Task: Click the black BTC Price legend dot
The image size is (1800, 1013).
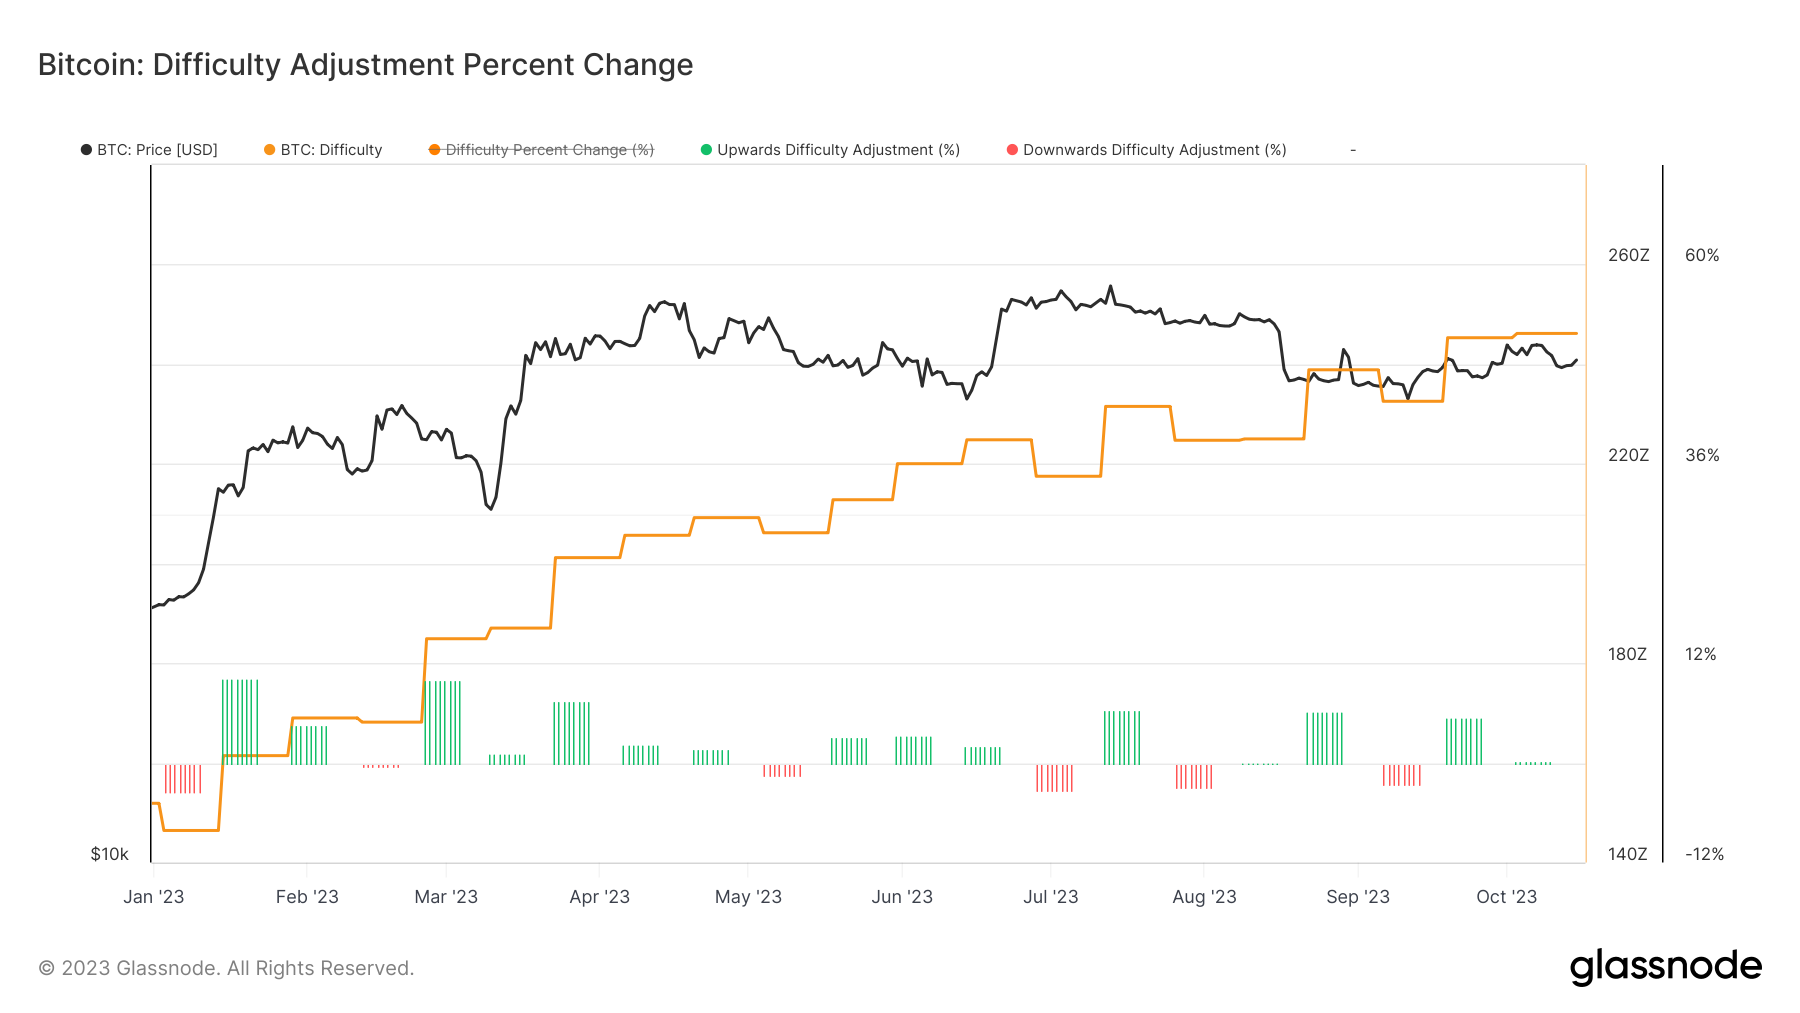Action: click(86, 150)
